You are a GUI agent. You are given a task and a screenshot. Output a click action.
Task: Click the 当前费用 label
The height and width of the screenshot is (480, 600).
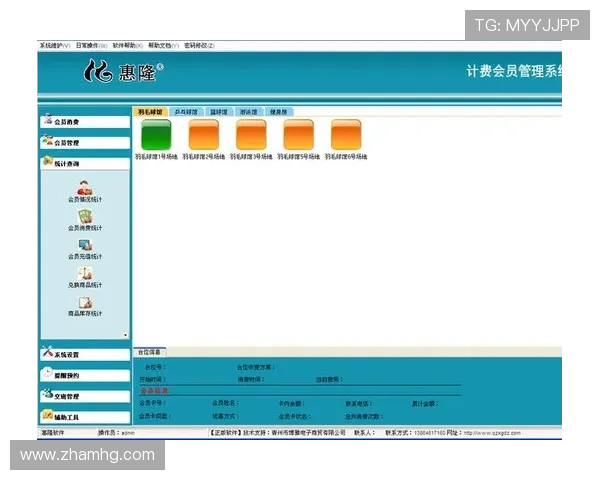click(x=329, y=379)
